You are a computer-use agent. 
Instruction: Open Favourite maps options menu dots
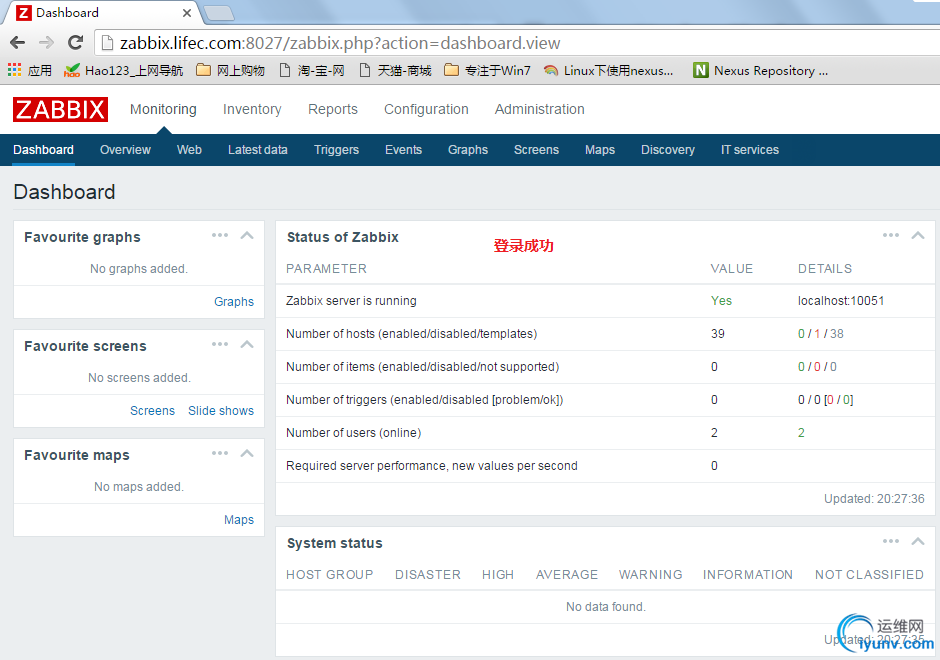pyautogui.click(x=220, y=453)
